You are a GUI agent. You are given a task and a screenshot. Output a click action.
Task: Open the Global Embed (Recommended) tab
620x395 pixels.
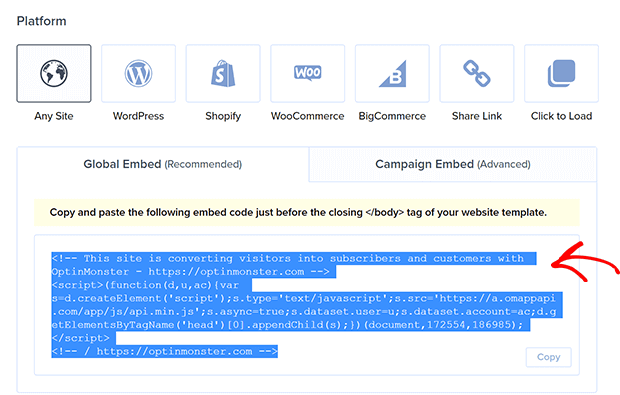click(163, 164)
